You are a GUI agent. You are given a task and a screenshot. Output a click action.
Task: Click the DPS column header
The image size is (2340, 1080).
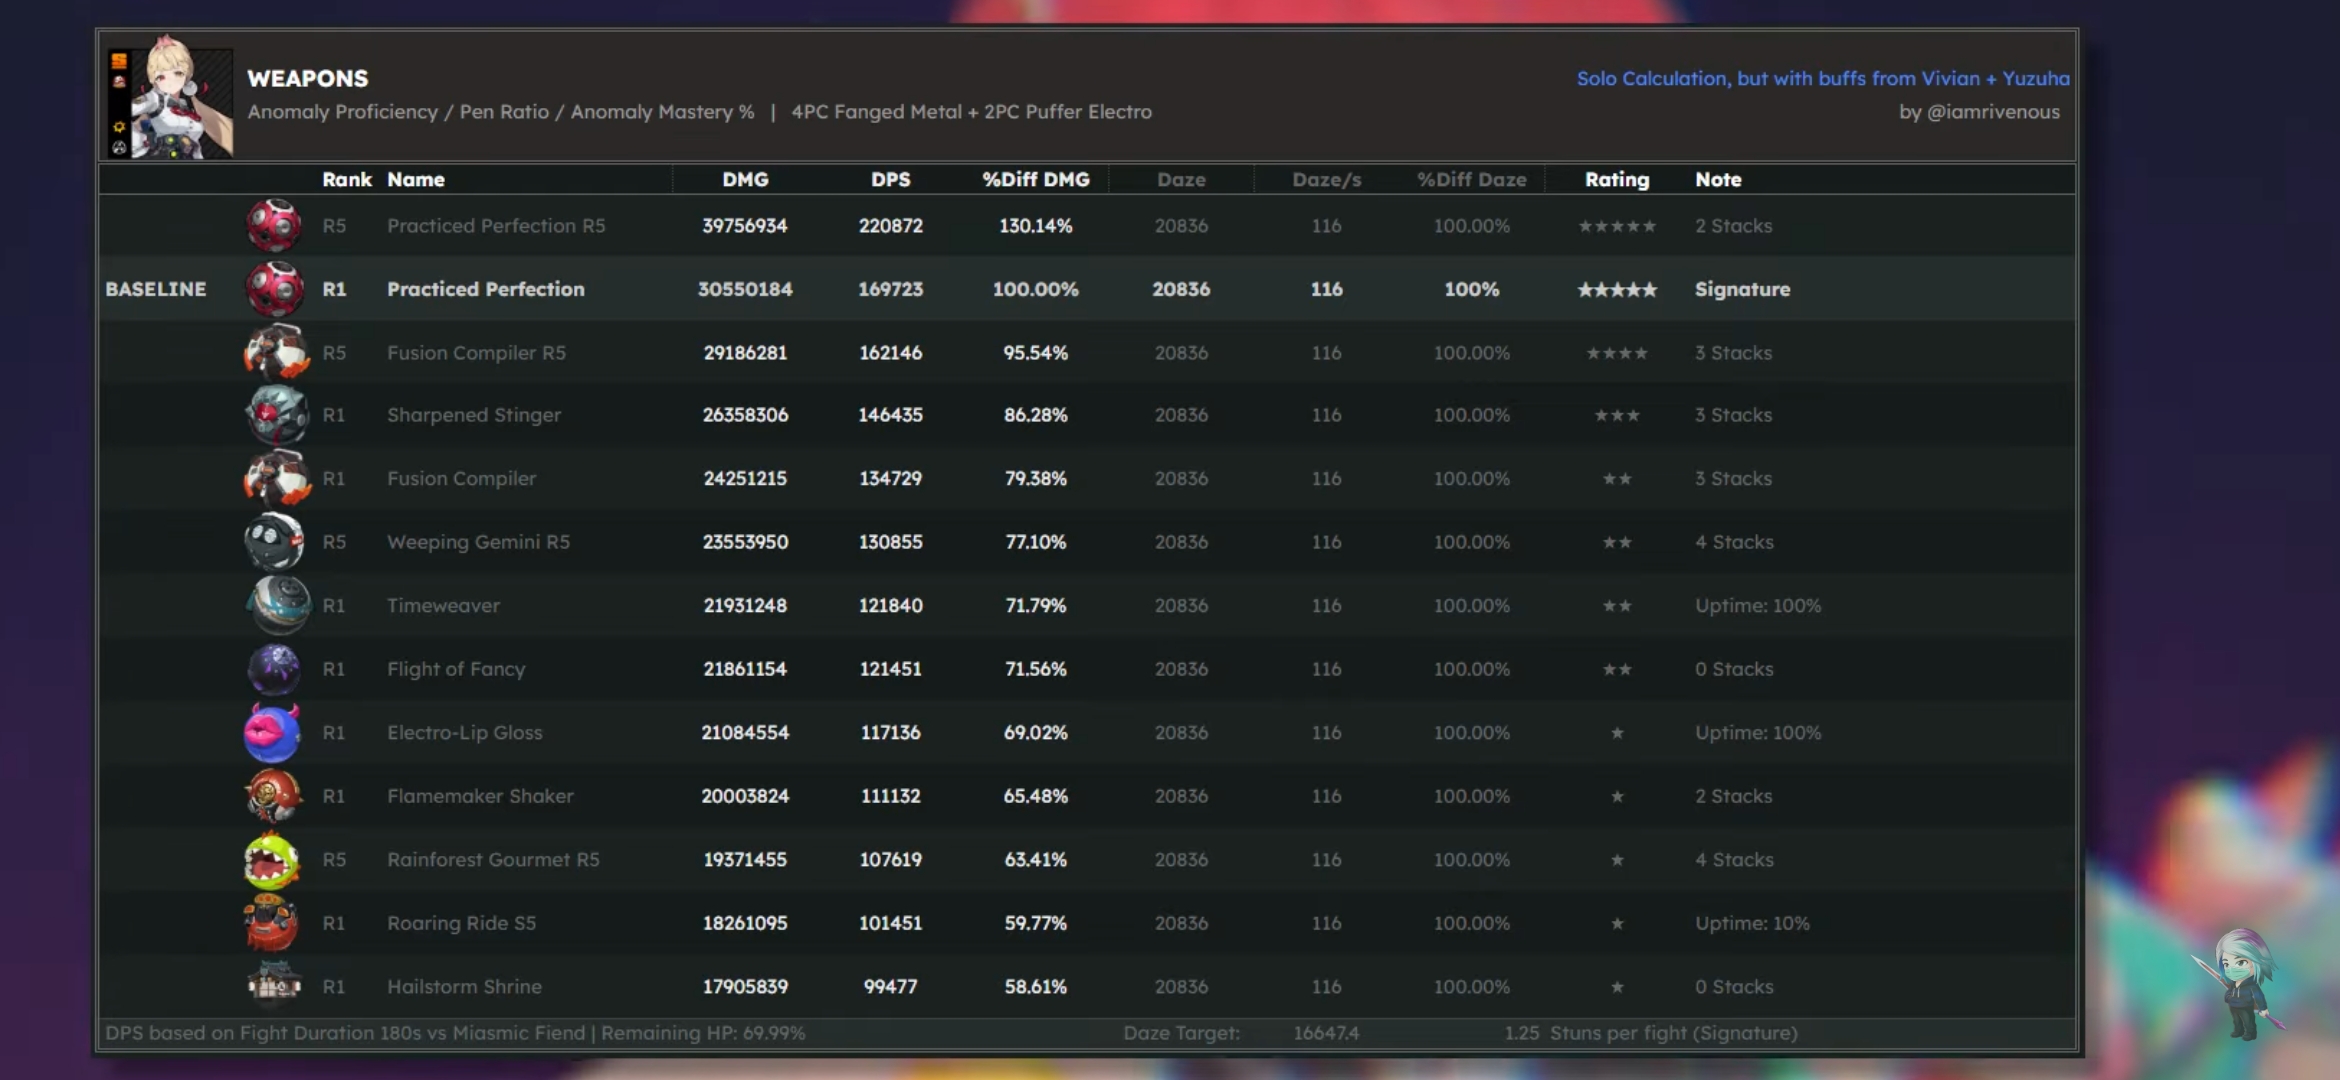890,180
